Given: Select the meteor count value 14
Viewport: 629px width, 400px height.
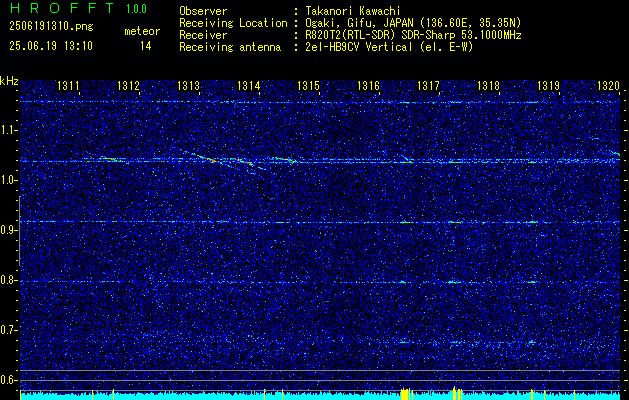Looking at the screenshot, I should (x=146, y=46).
